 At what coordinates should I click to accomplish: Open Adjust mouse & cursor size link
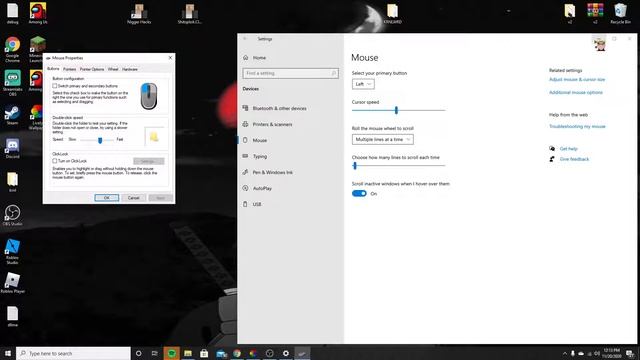tap(577, 80)
